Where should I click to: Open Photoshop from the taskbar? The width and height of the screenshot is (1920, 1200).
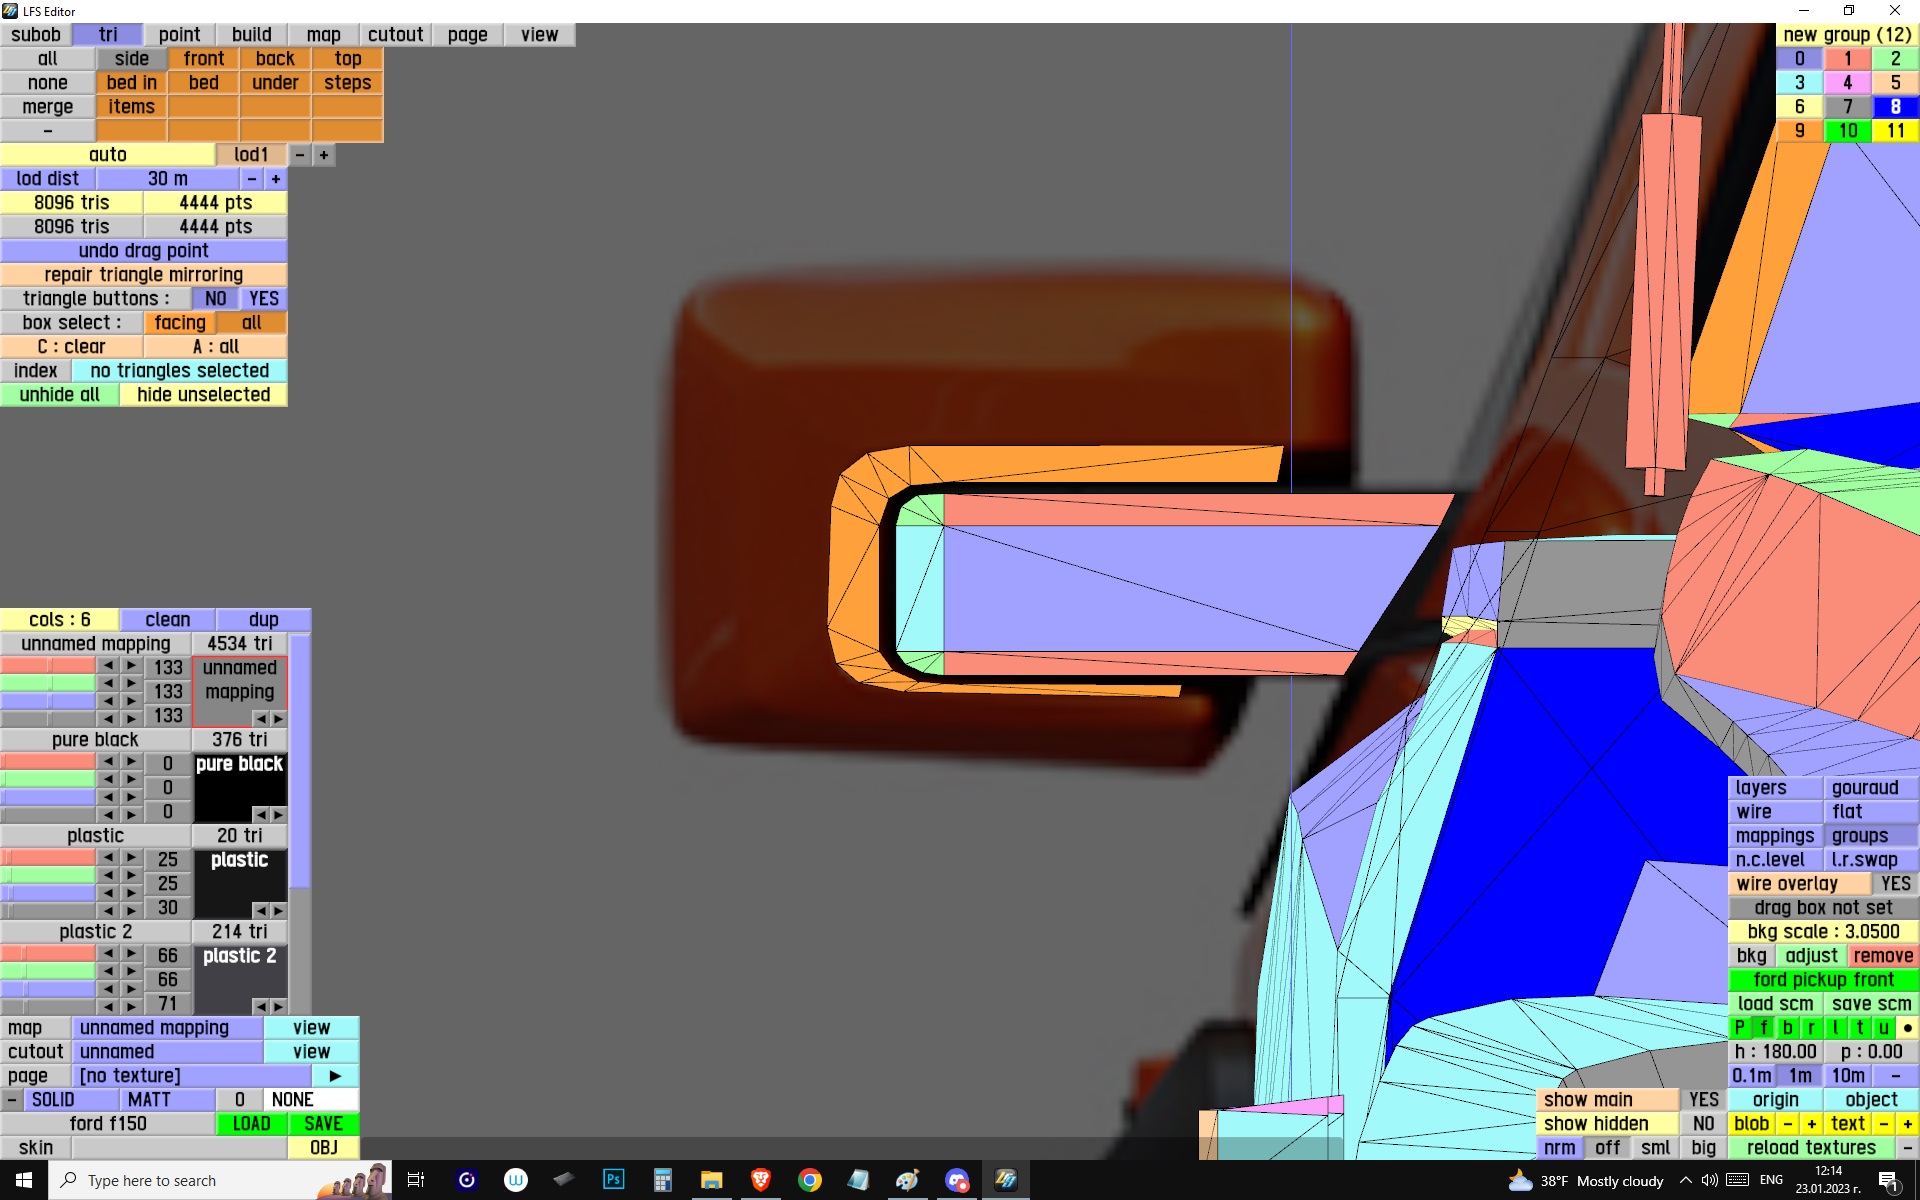613,1180
